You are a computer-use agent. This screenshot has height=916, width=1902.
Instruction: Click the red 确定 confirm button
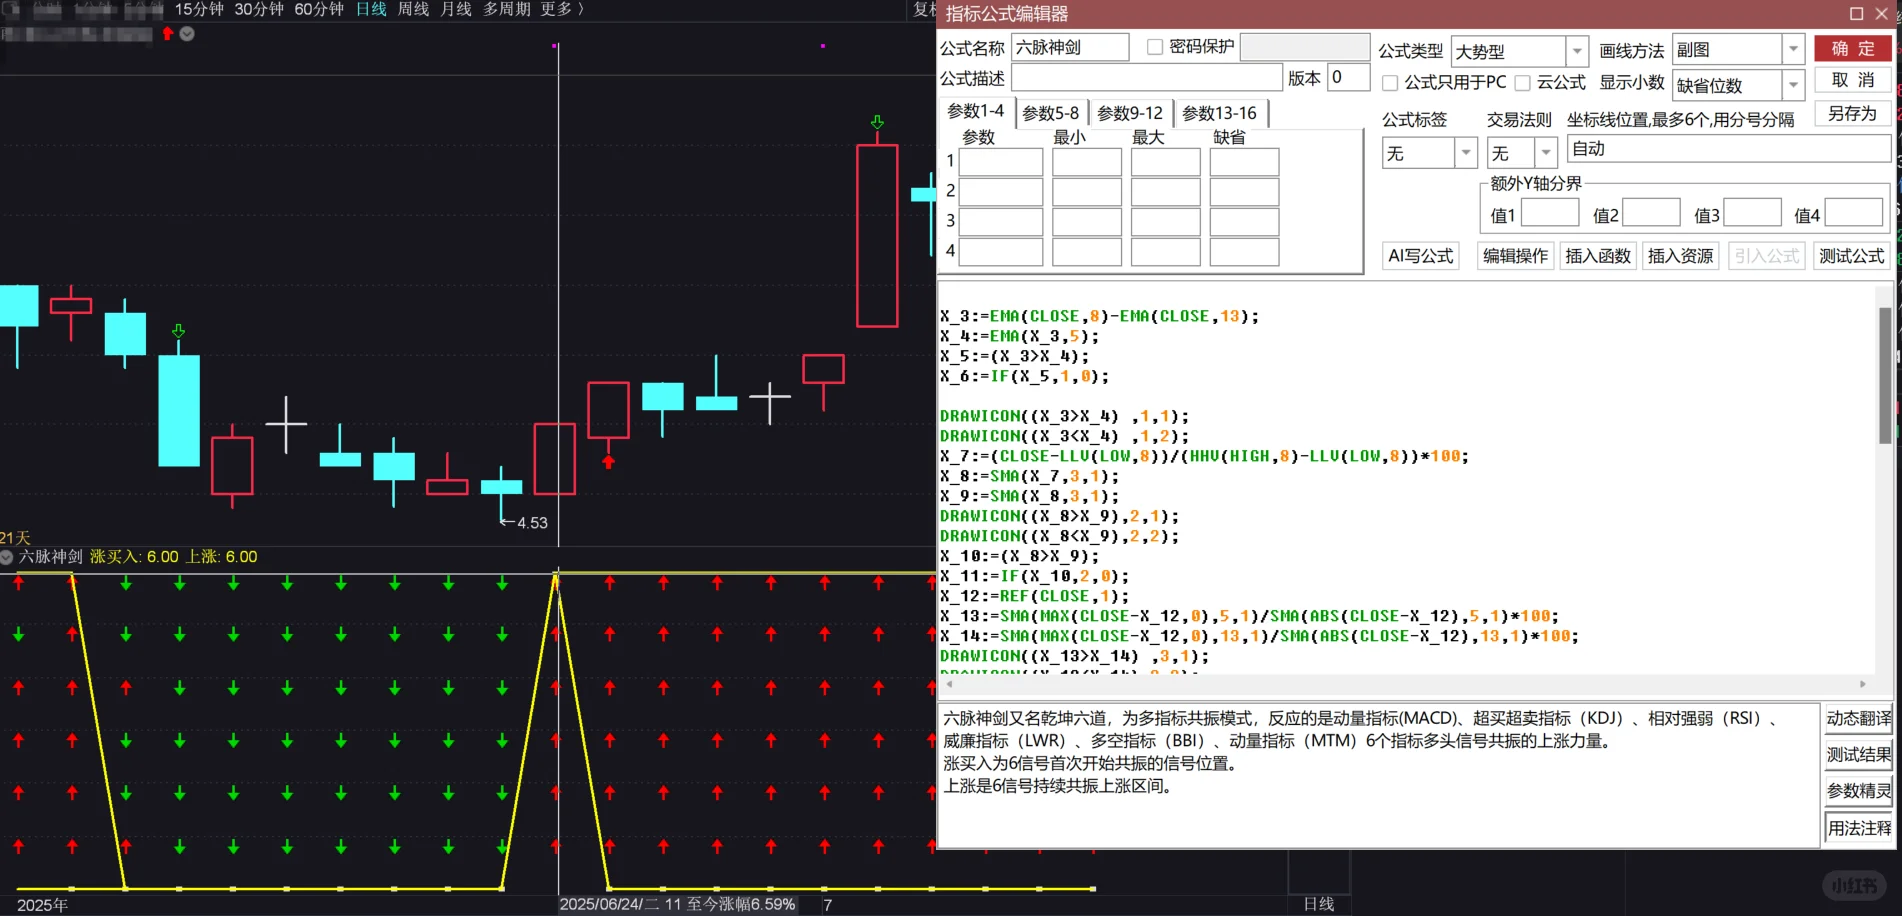tap(1853, 48)
